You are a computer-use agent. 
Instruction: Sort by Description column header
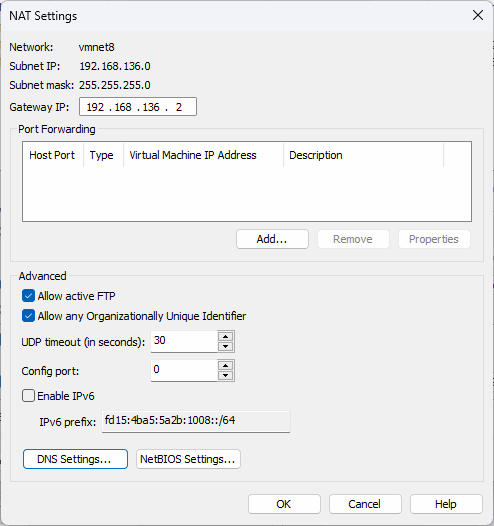pyautogui.click(x=363, y=155)
